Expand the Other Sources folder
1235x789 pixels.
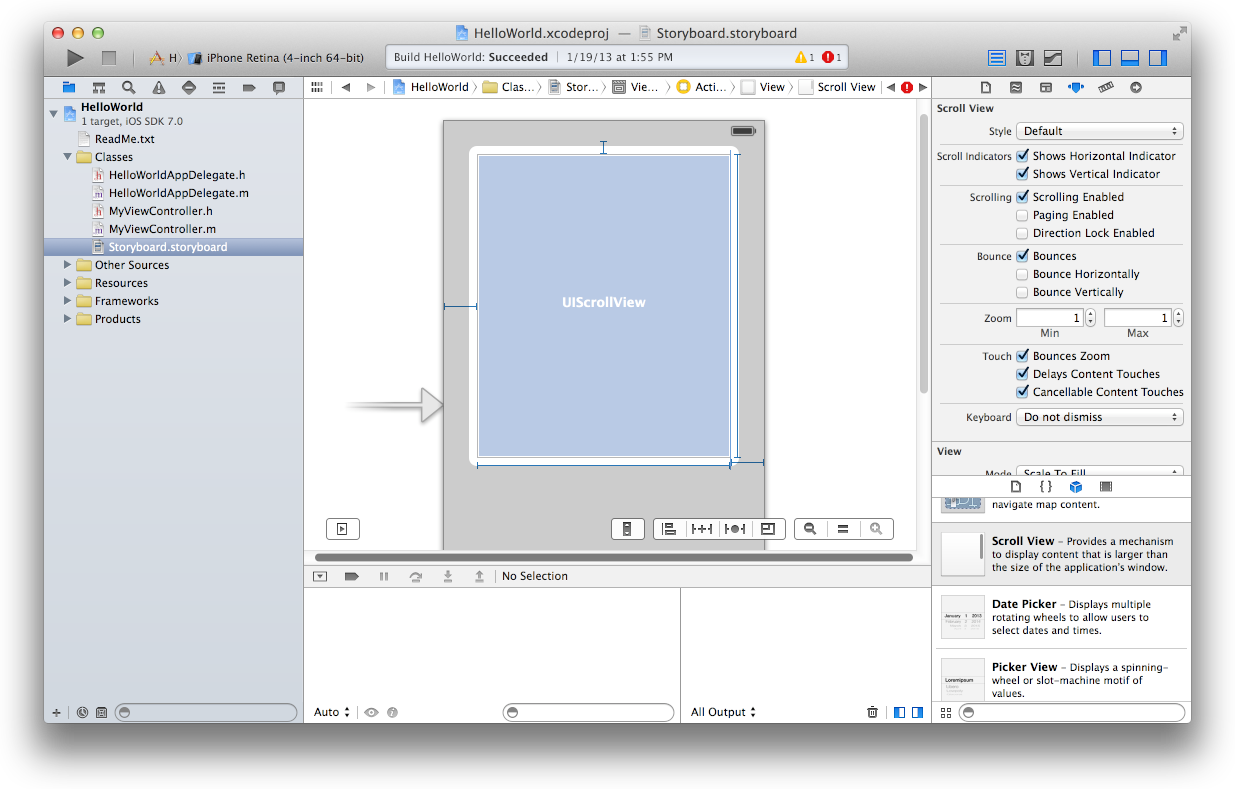click(x=68, y=265)
